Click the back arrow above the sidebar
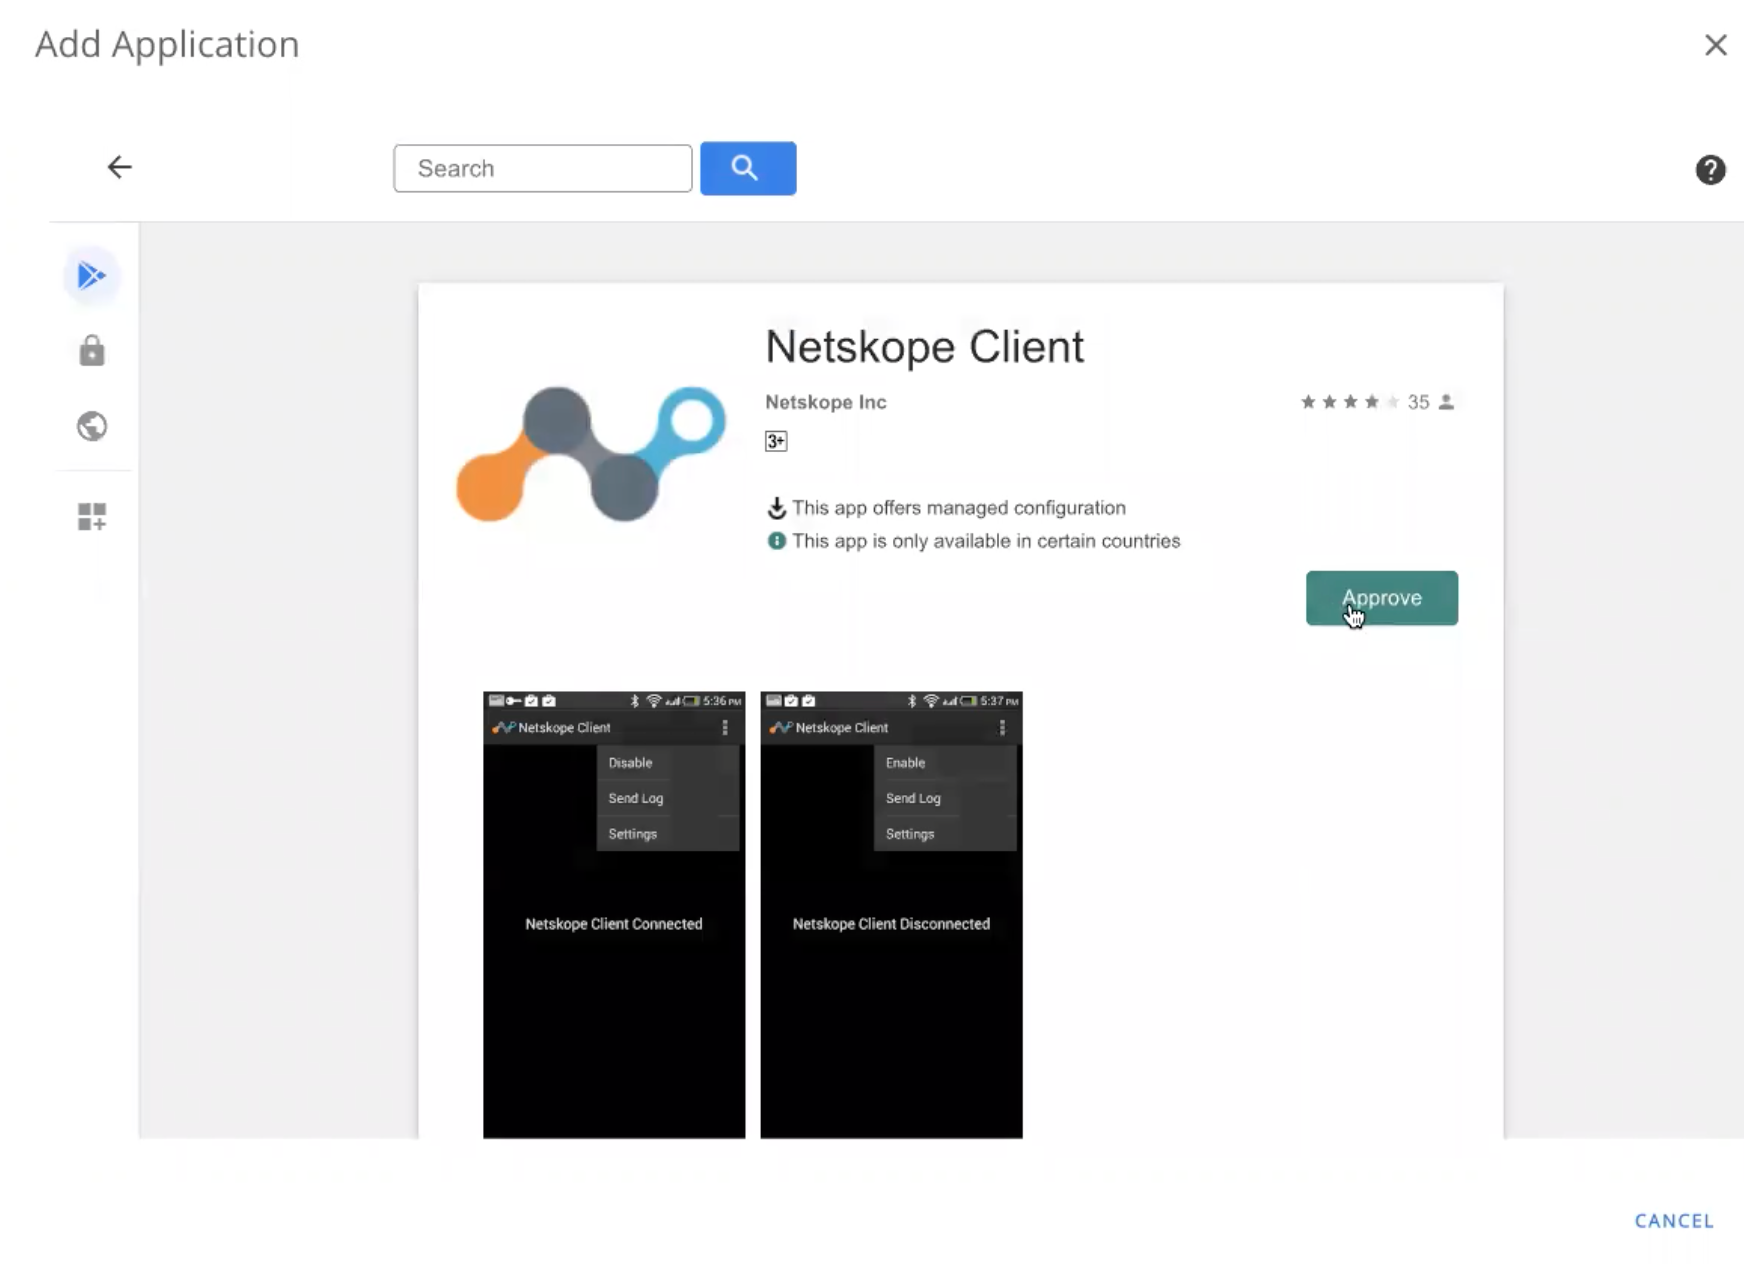 pos(119,166)
